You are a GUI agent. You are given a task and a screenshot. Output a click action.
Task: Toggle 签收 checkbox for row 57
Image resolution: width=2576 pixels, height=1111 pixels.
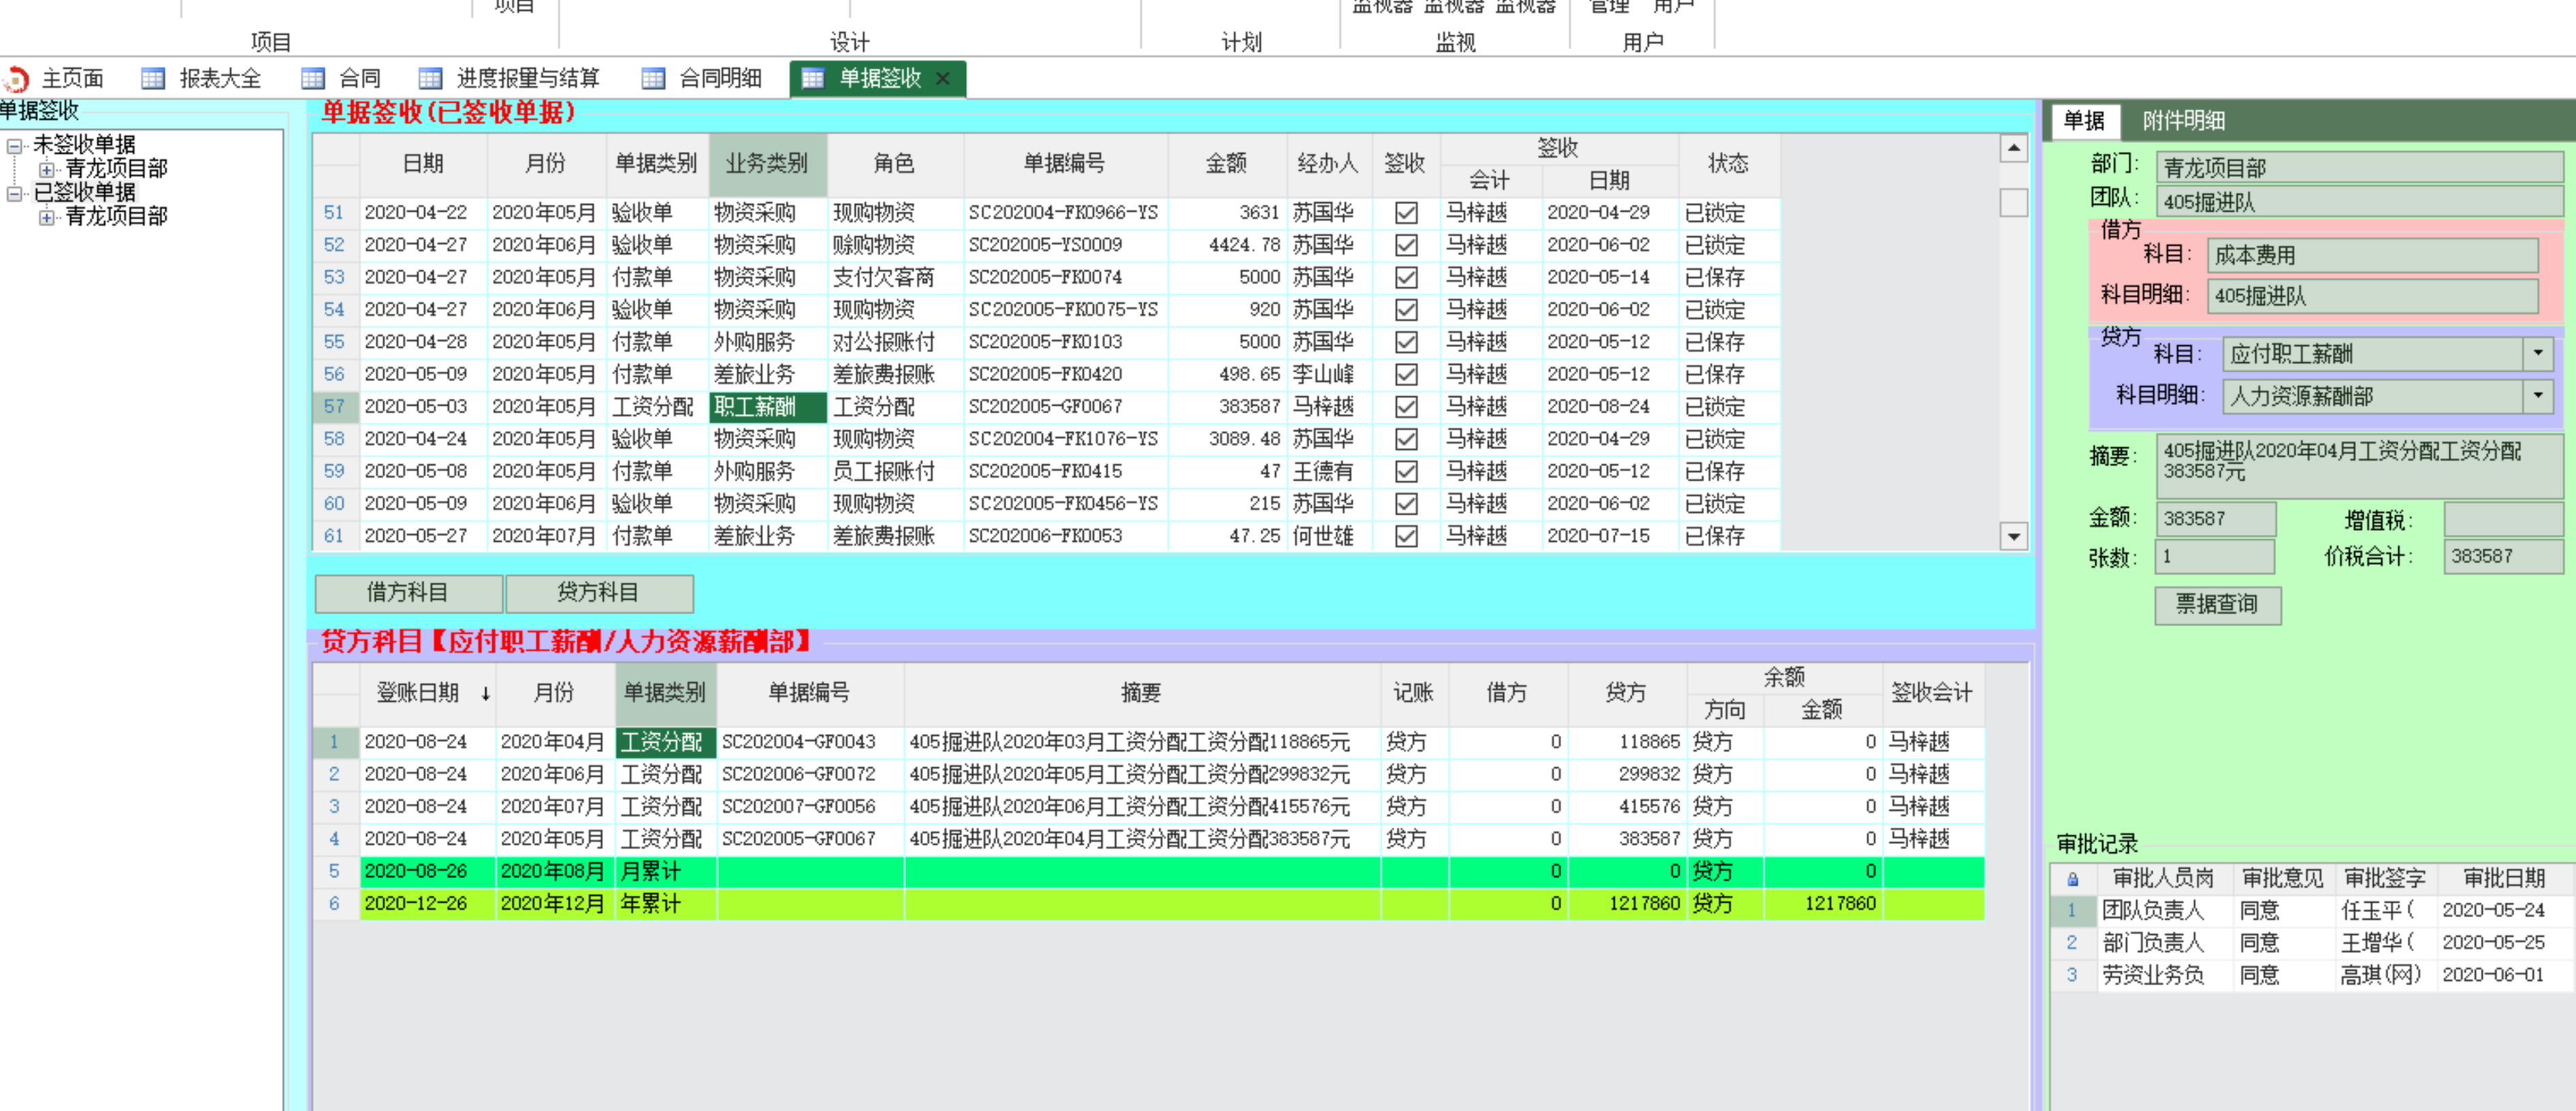click(x=1405, y=407)
